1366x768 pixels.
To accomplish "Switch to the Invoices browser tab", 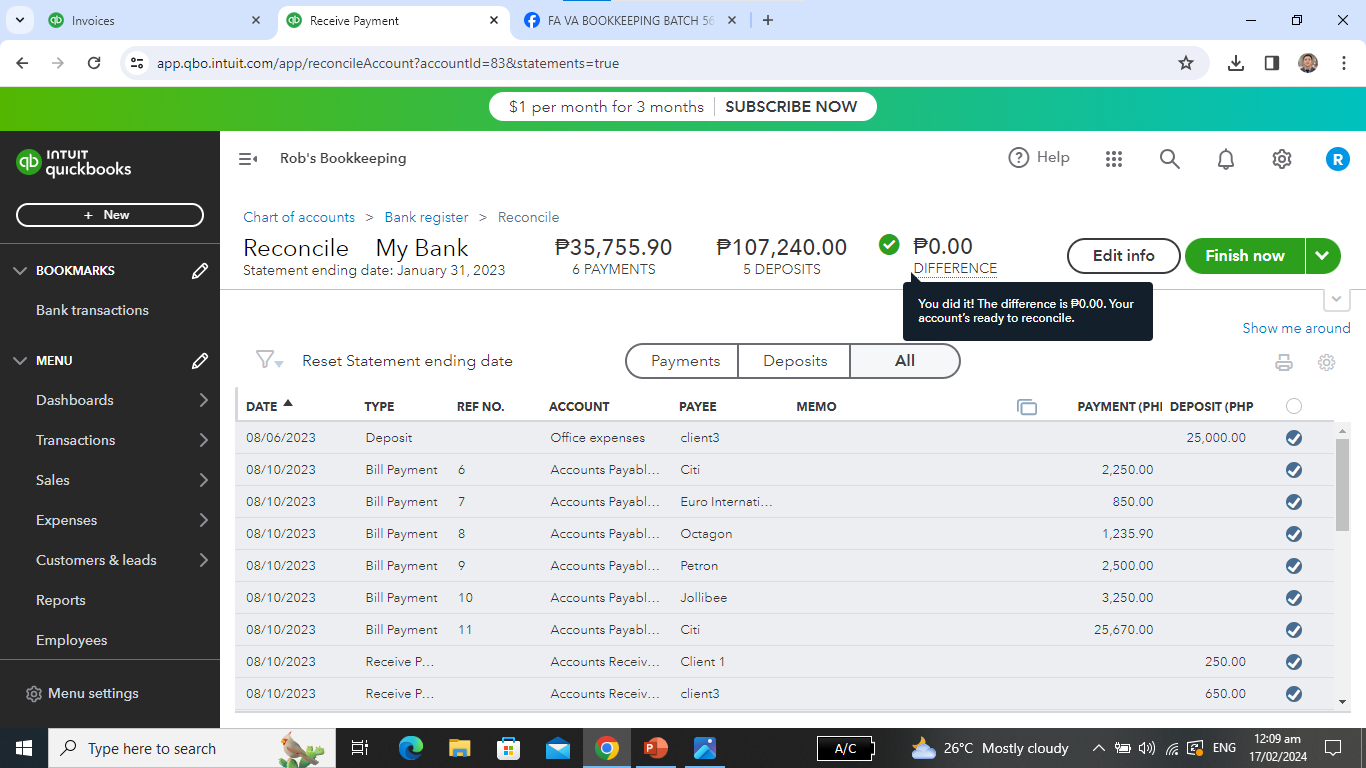I will (155, 20).
